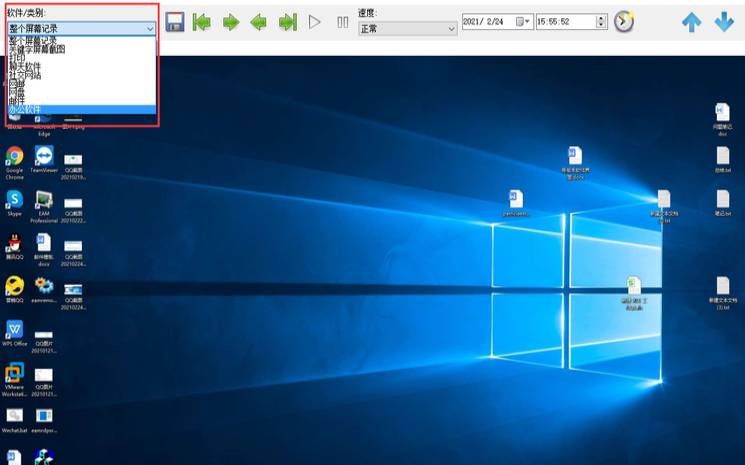This screenshot has width=745, height=465.
Task: Click the blue down arrow icon
Action: click(x=724, y=22)
